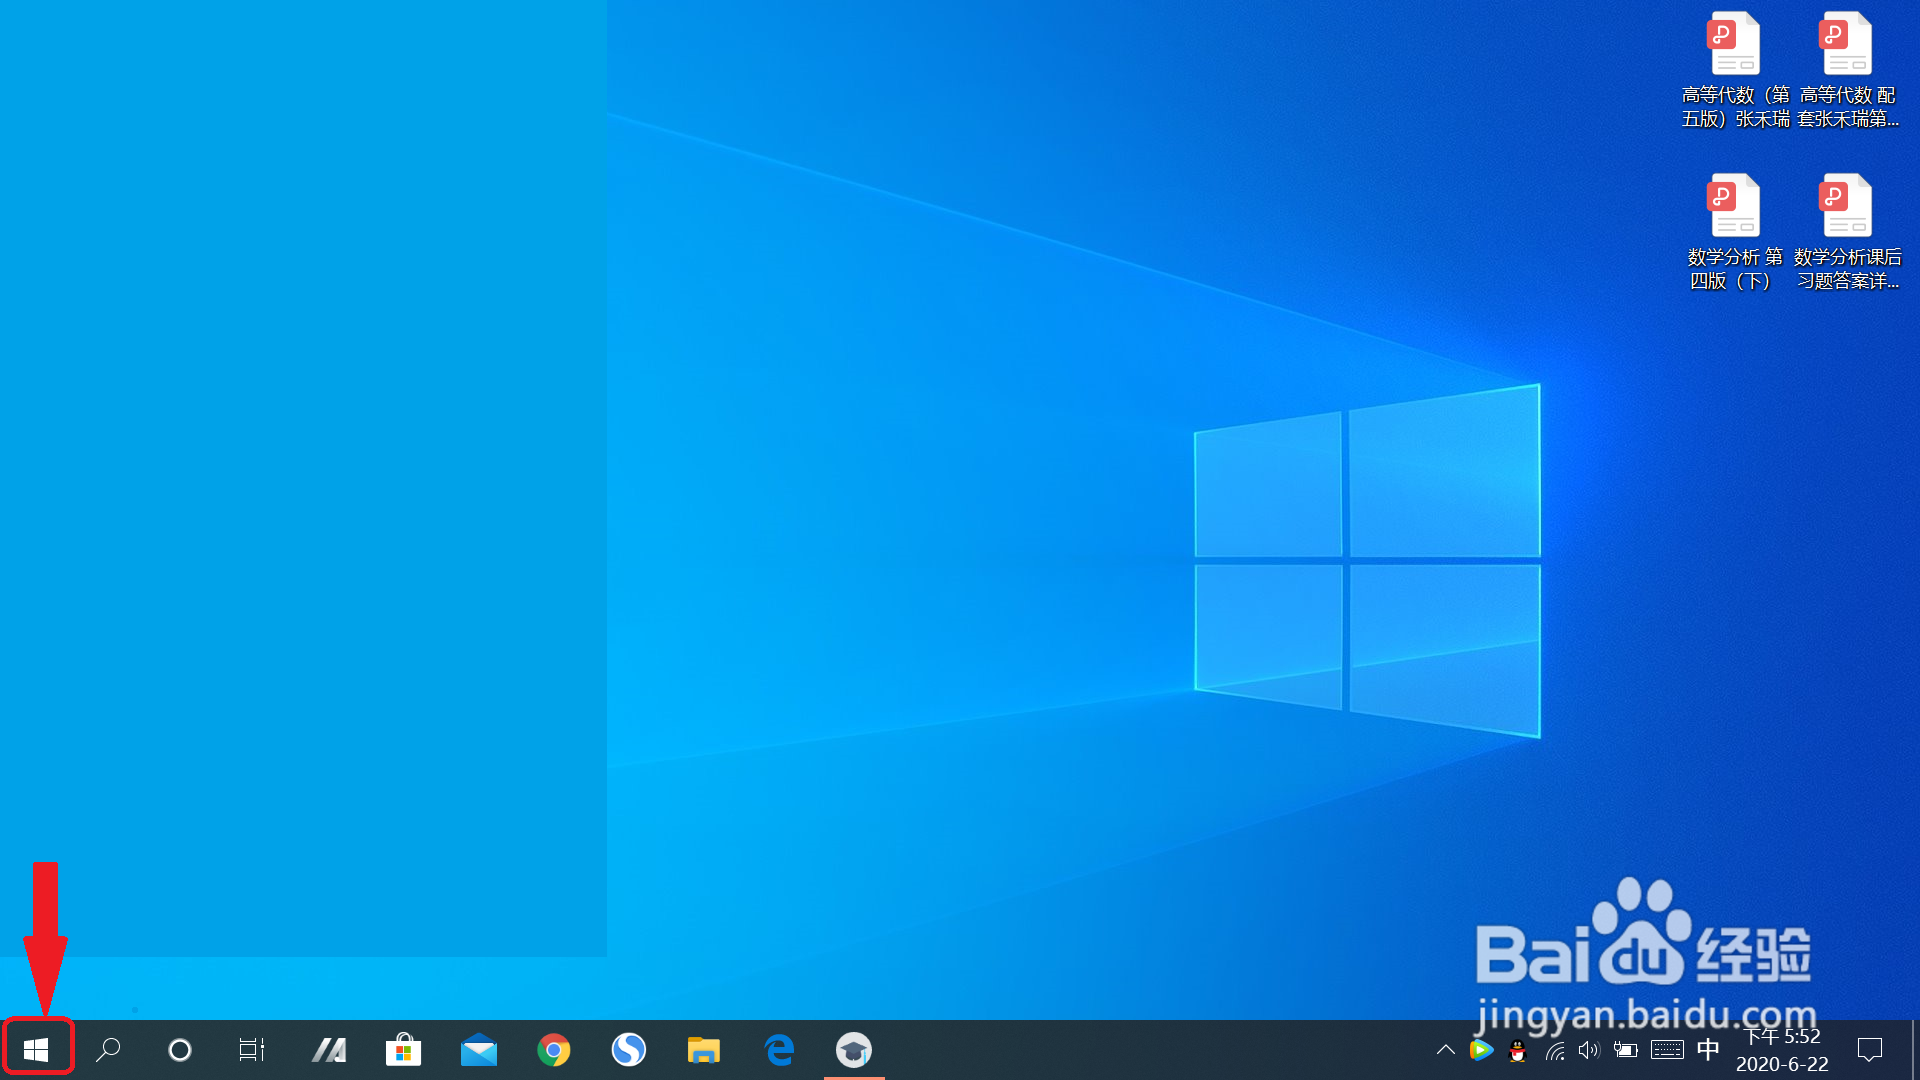Switch to the graduation cap app

(854, 1049)
